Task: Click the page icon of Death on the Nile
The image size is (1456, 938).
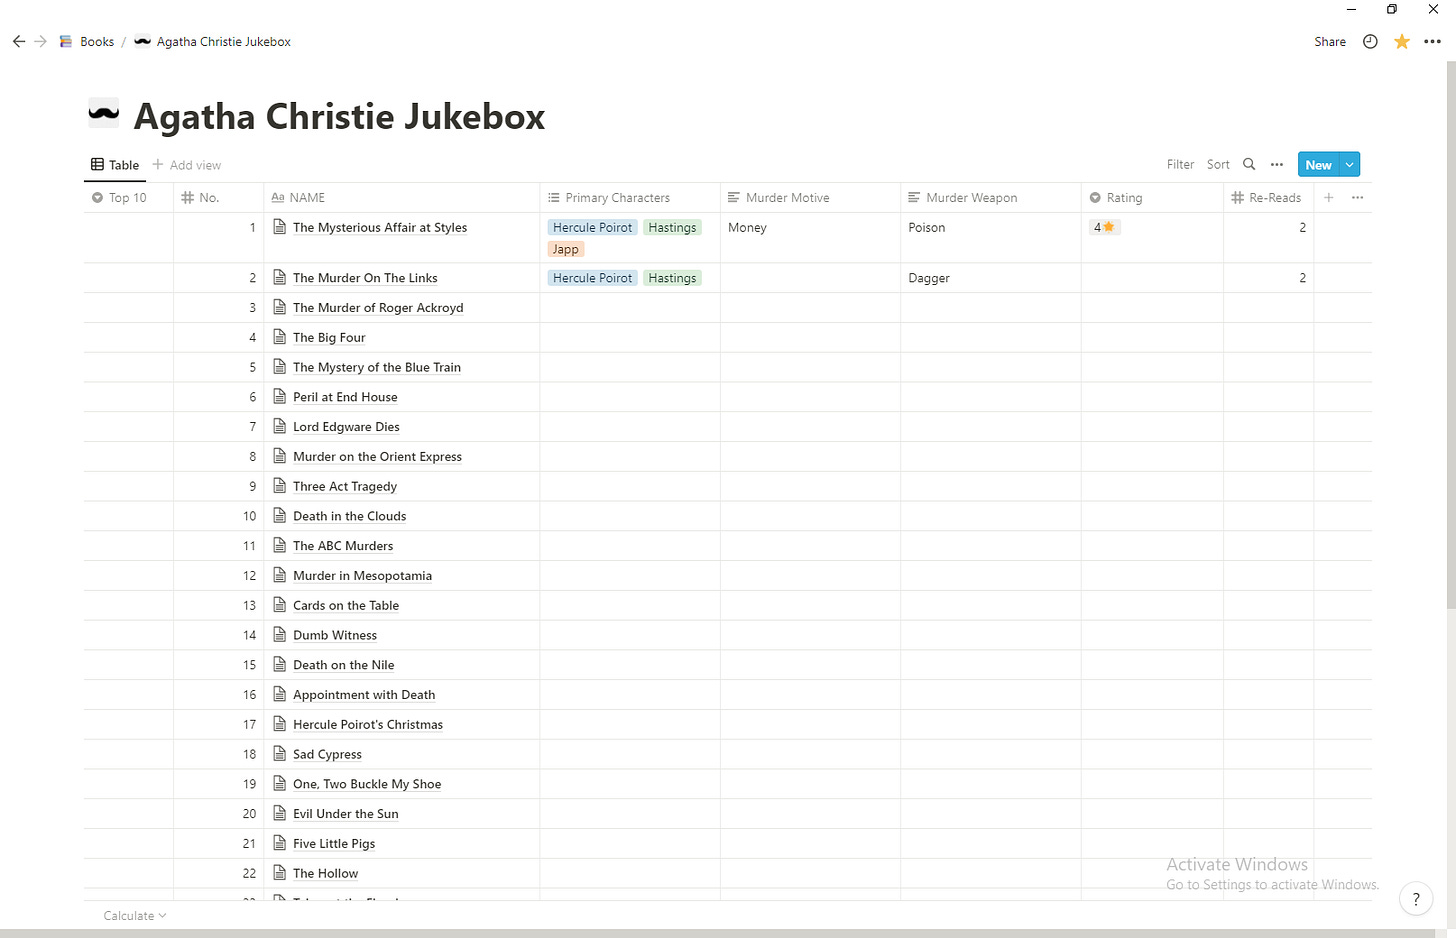Action: pos(280,664)
